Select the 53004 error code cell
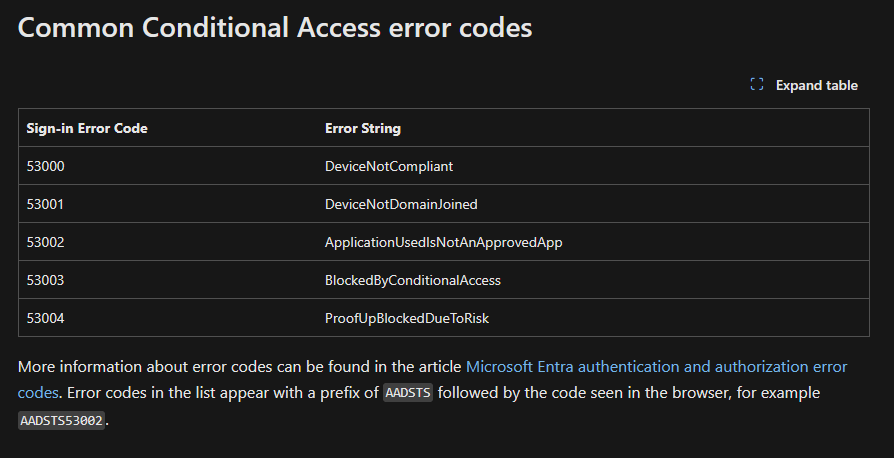 [46, 318]
